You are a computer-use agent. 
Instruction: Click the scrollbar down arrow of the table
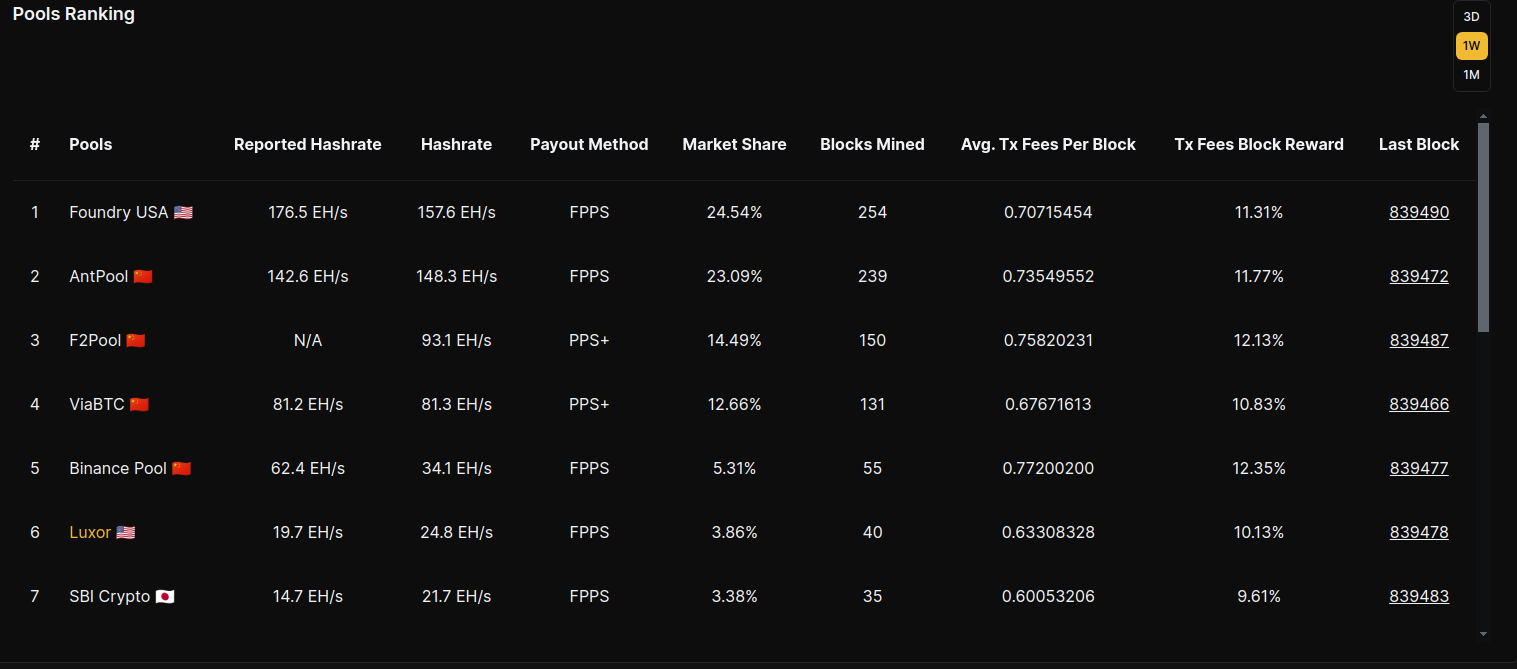1483,633
